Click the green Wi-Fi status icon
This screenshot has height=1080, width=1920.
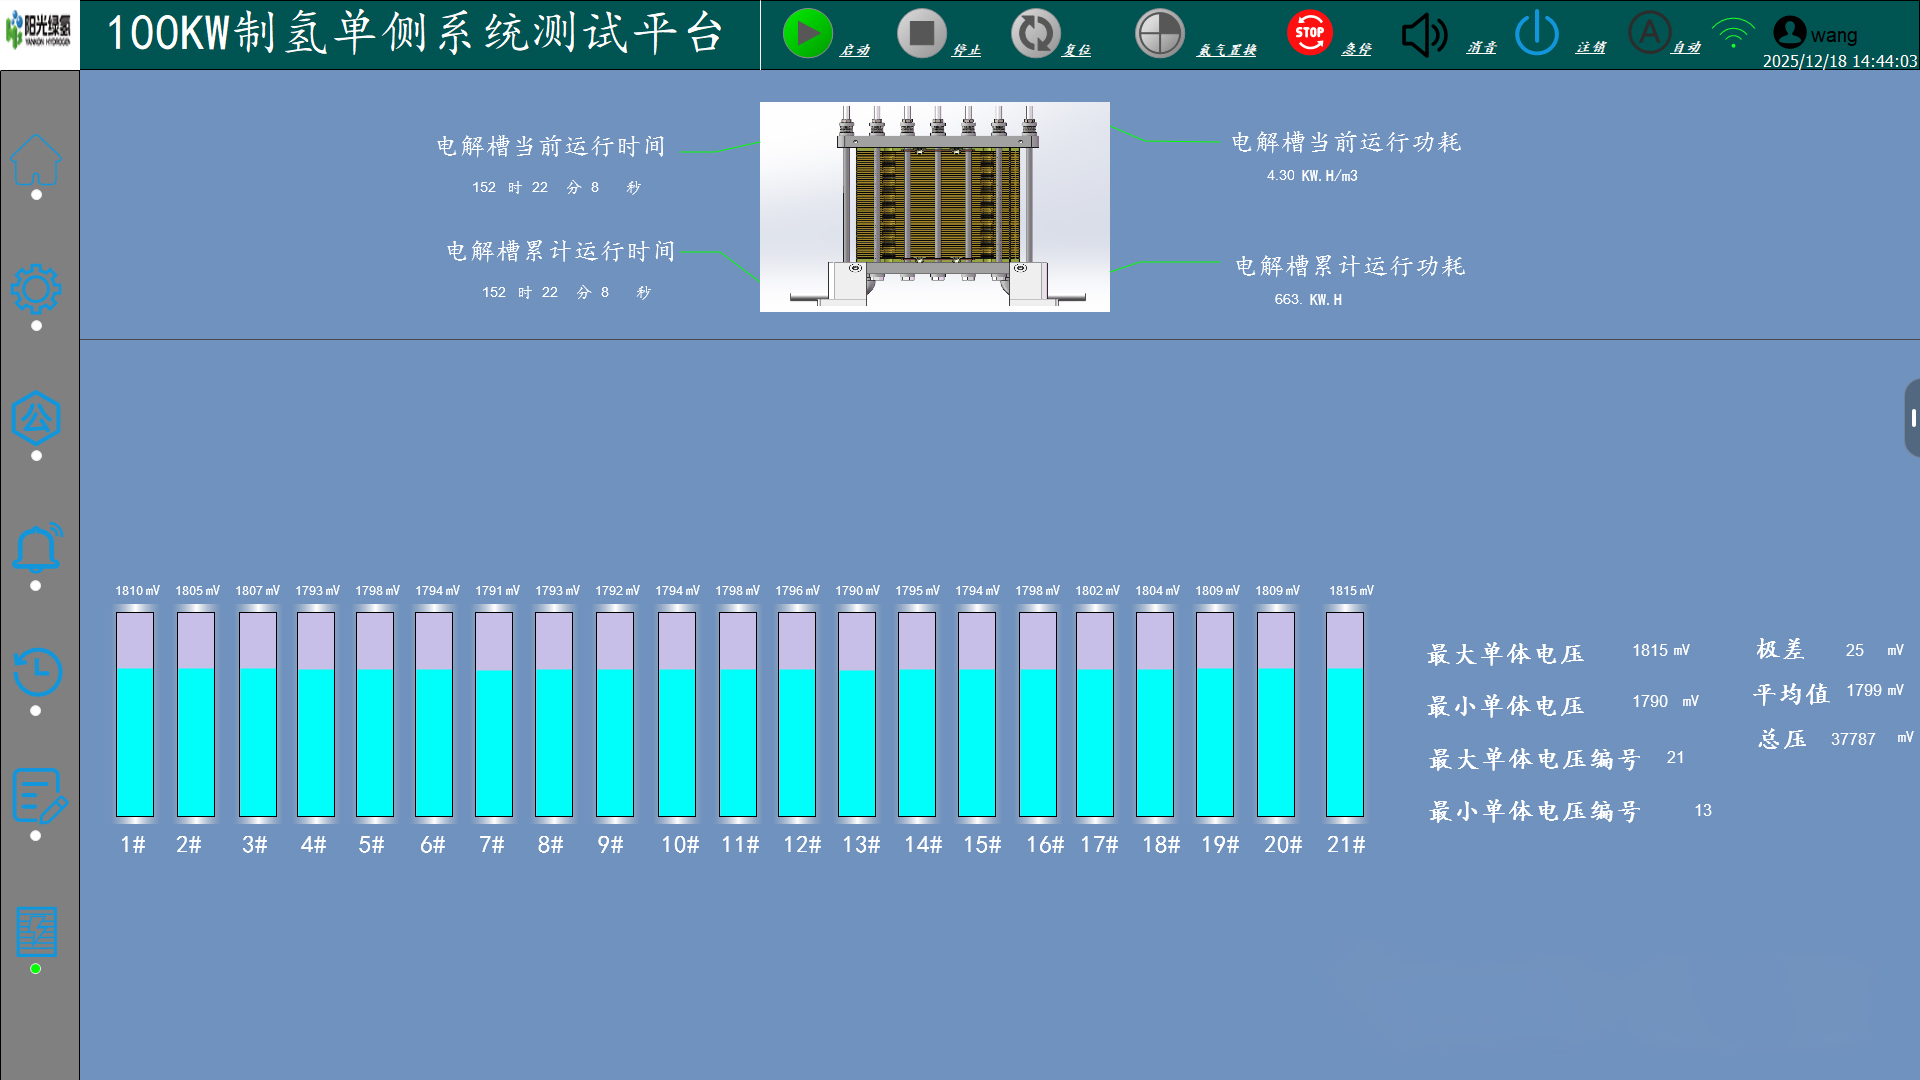(x=1733, y=33)
